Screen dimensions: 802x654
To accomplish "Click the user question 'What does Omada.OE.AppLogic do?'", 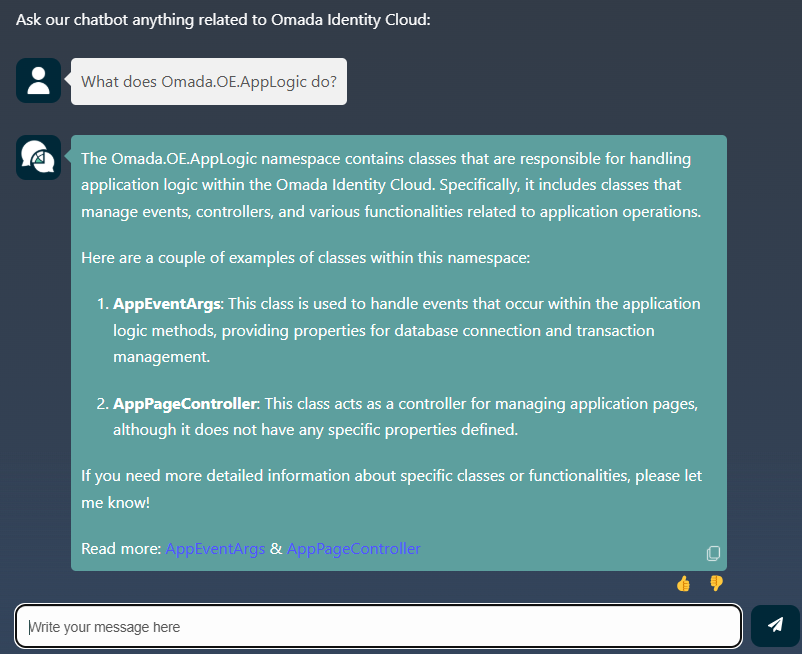I will (x=209, y=81).
